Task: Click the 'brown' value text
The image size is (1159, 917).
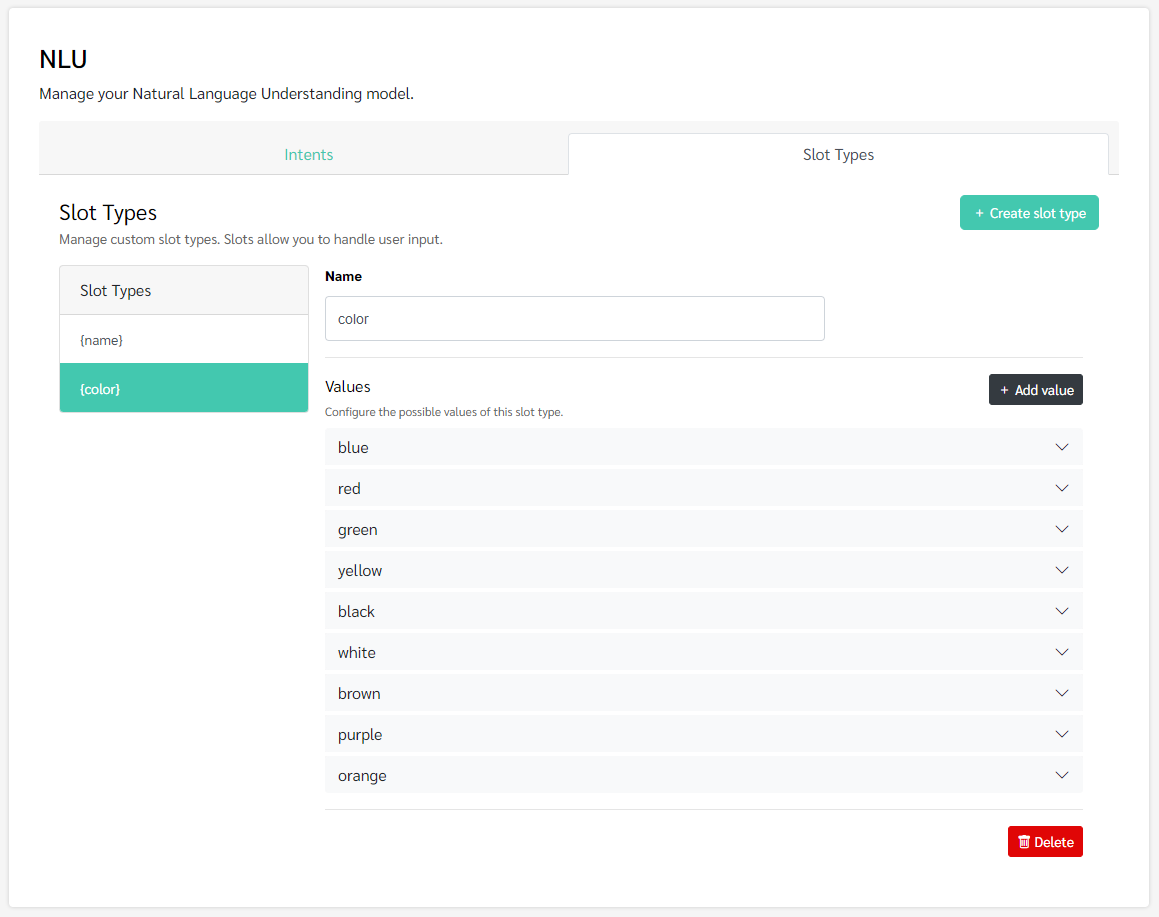Action: [359, 693]
